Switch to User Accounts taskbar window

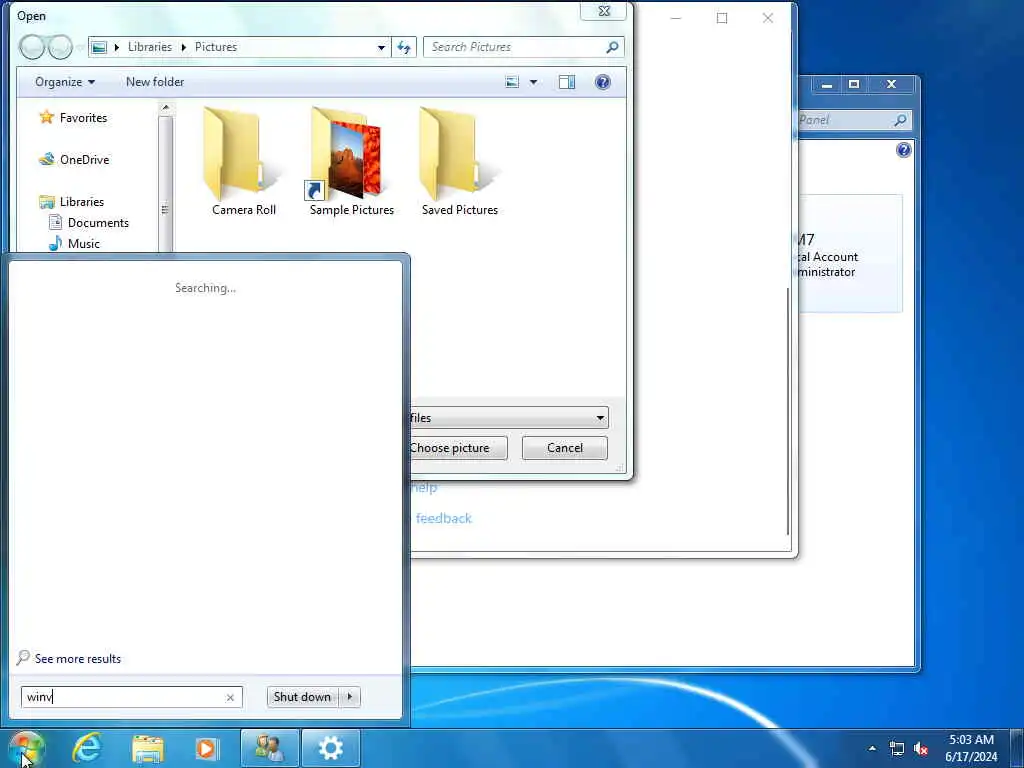point(270,748)
